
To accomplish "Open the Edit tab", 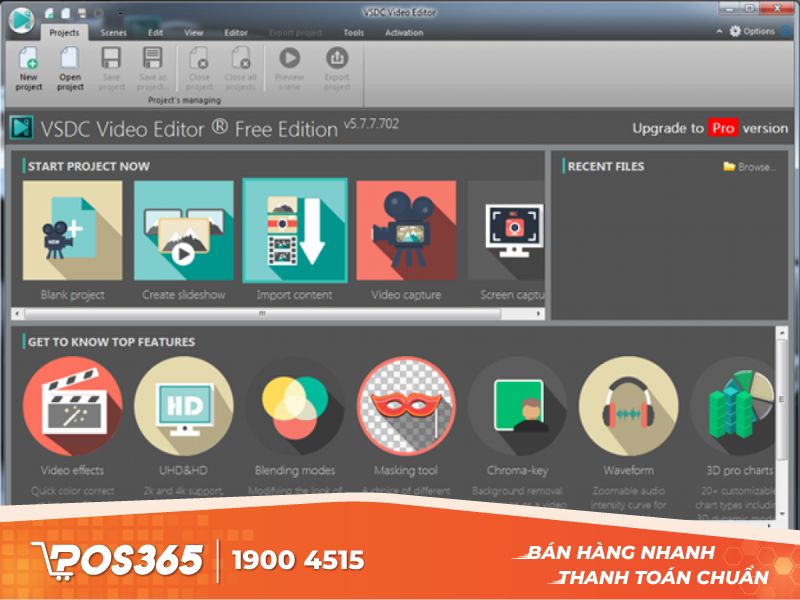I will coord(156,32).
